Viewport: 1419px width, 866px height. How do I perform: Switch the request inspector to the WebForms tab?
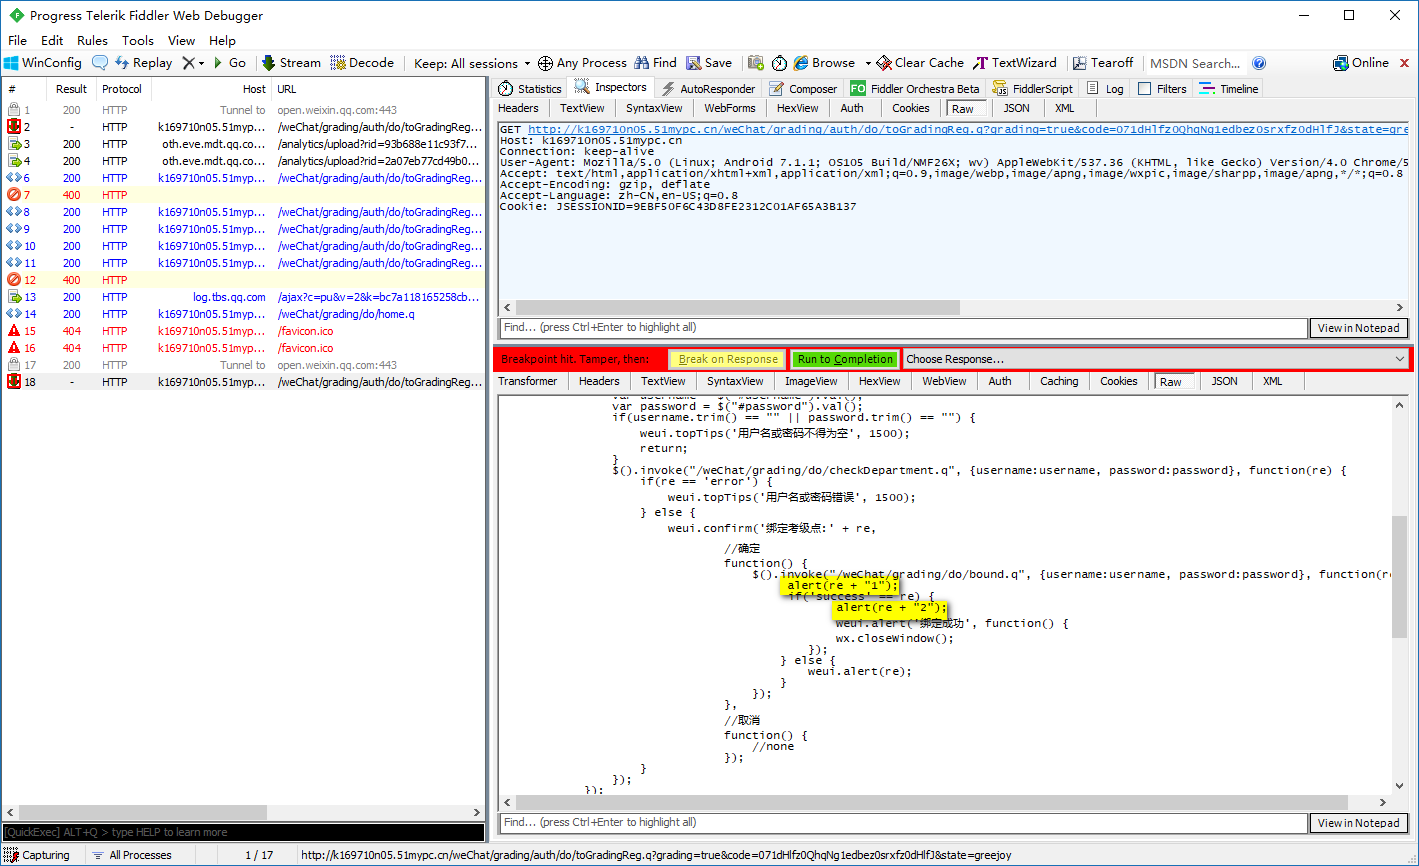[730, 108]
